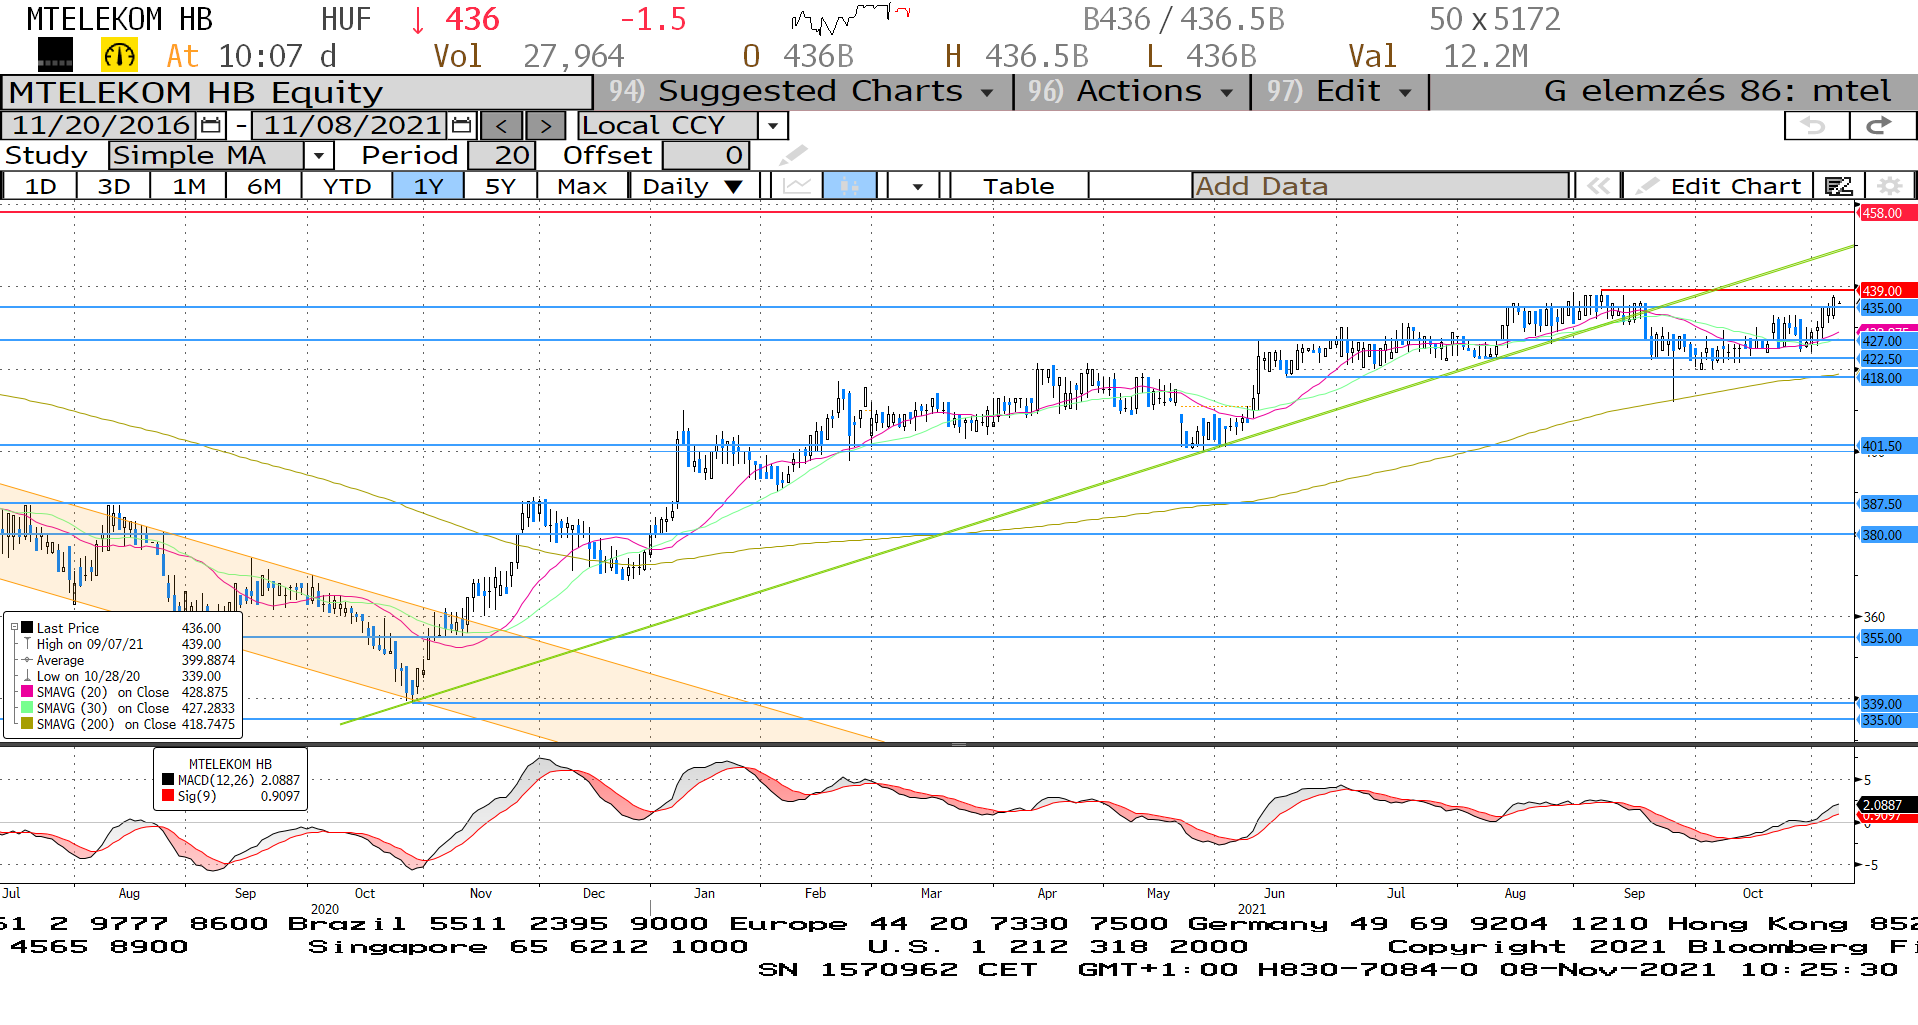The width and height of the screenshot is (1918, 1025).
Task: Select the 5Y range tab
Action: [500, 186]
